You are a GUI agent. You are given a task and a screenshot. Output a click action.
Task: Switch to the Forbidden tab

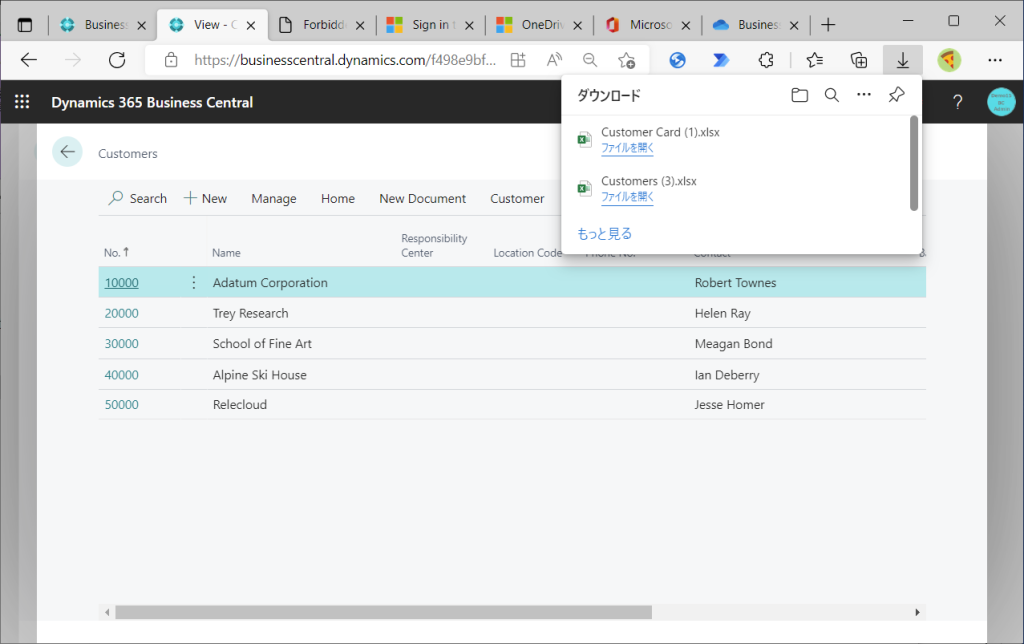pos(321,25)
